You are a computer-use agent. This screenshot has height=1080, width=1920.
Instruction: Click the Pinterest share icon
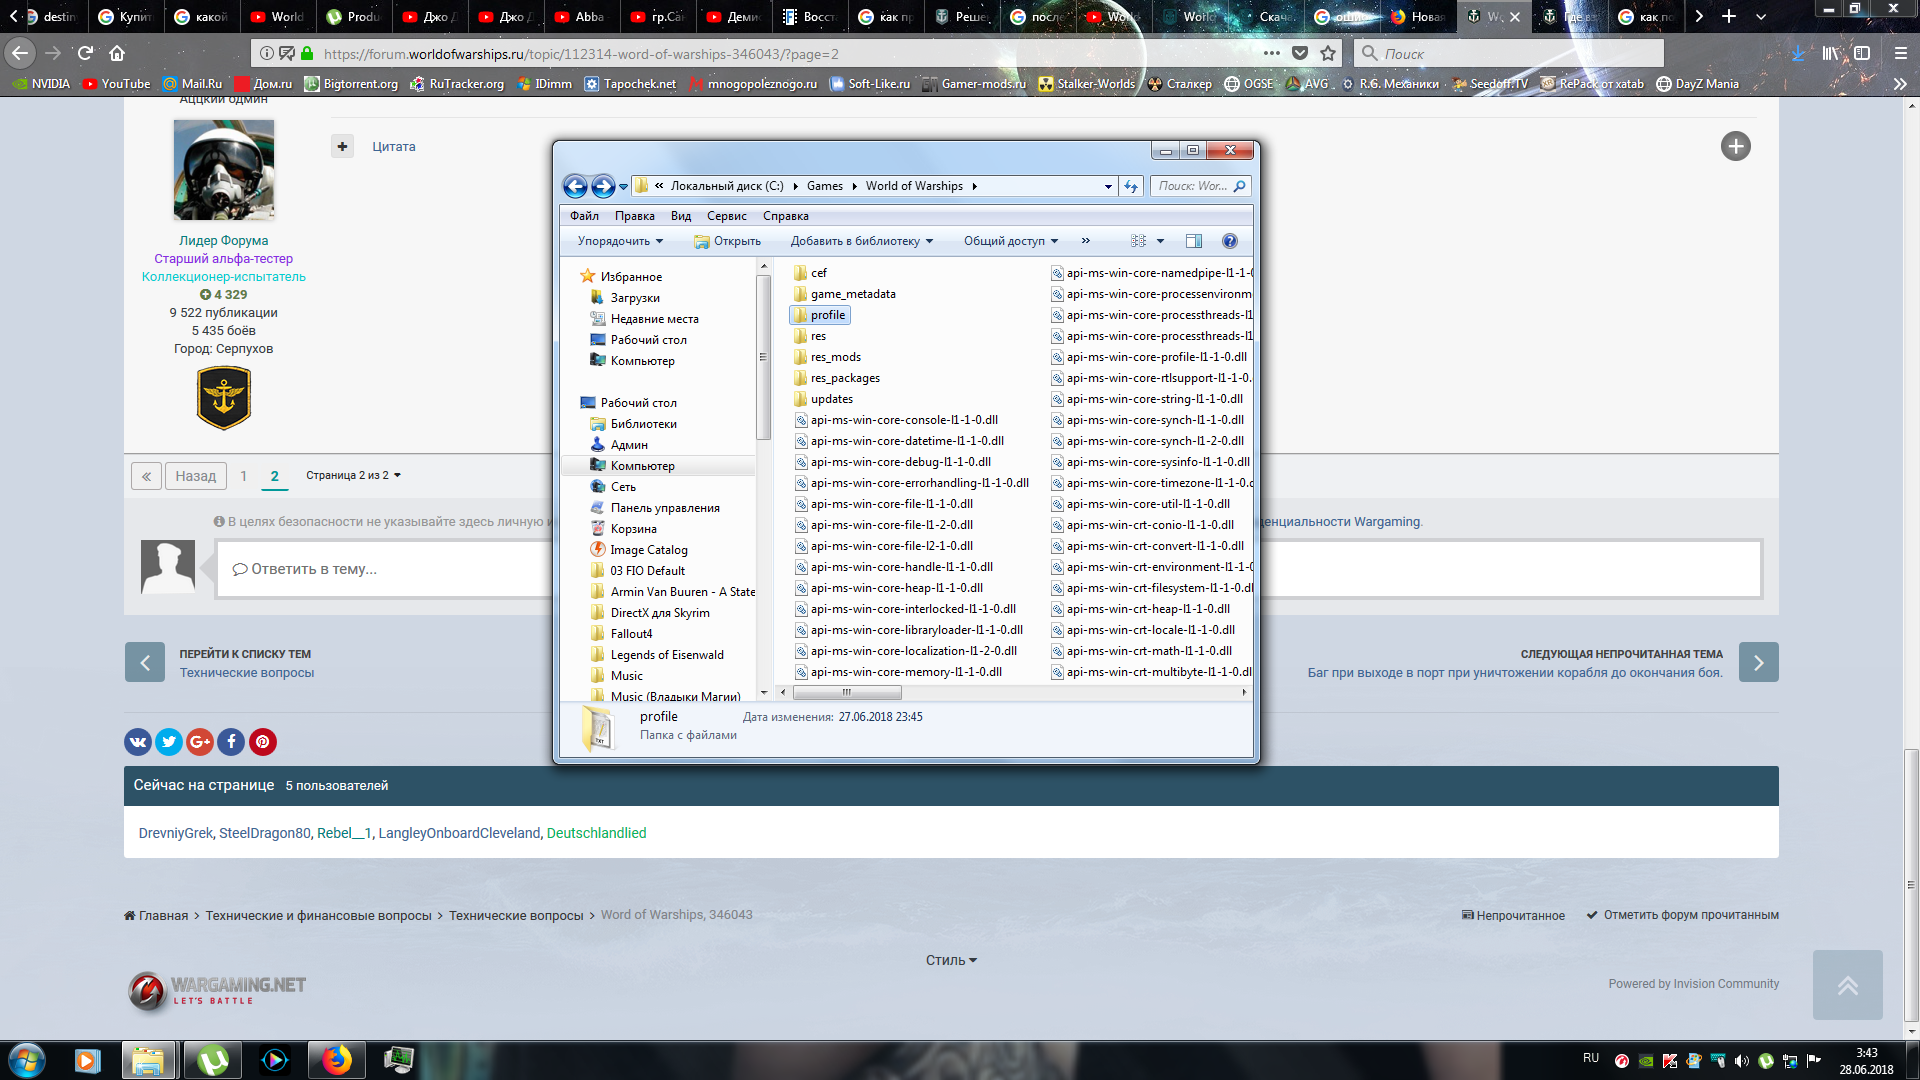pos(262,741)
